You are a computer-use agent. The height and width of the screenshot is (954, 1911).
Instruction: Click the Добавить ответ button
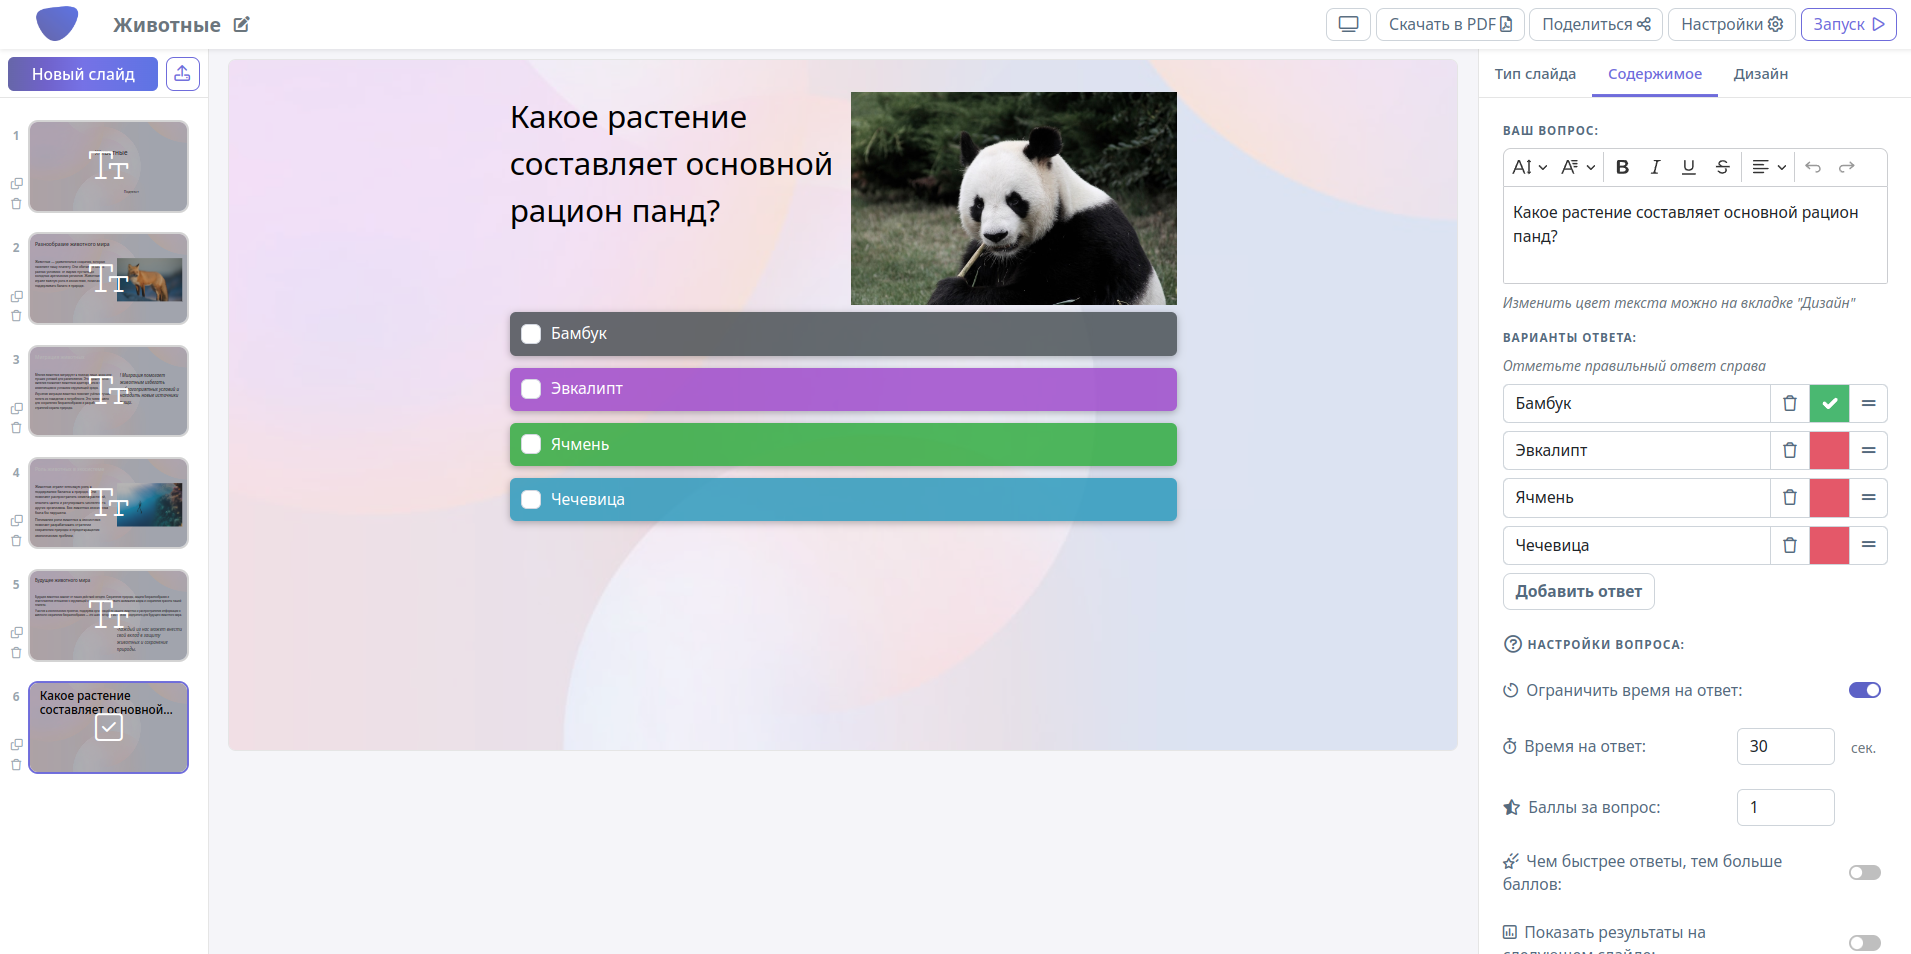click(1578, 591)
